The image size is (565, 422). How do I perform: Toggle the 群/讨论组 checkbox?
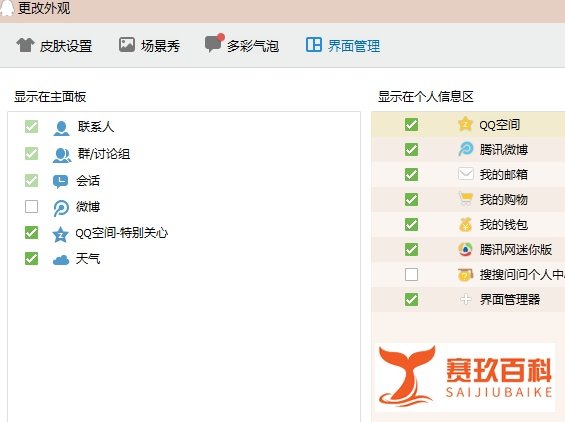point(31,154)
